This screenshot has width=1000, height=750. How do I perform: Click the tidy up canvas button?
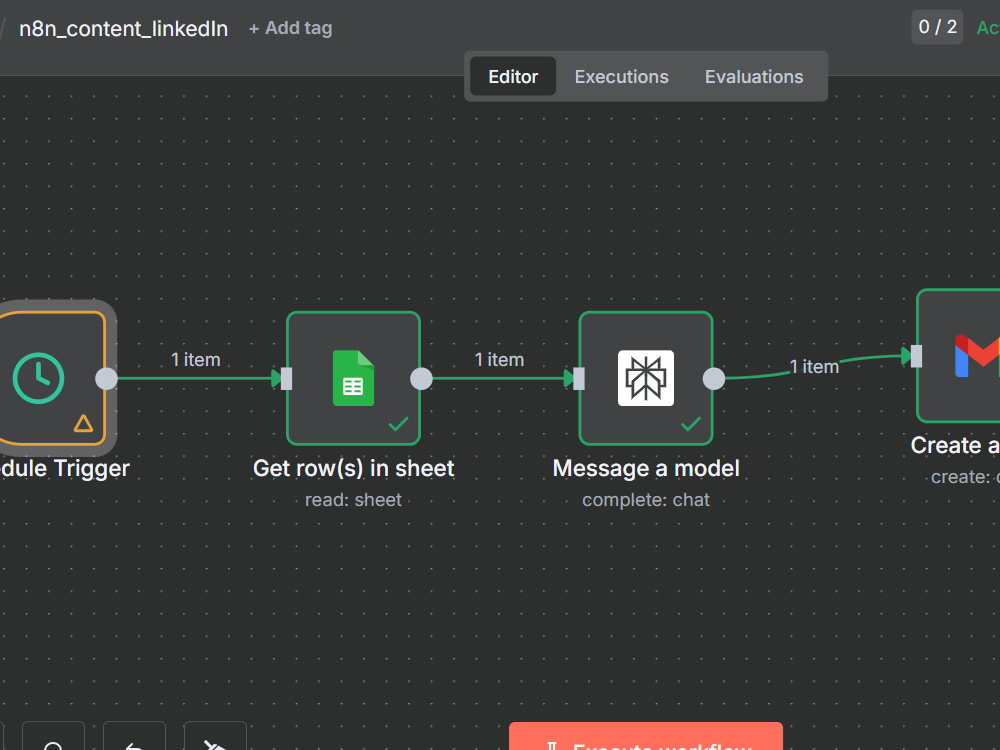coord(215,737)
